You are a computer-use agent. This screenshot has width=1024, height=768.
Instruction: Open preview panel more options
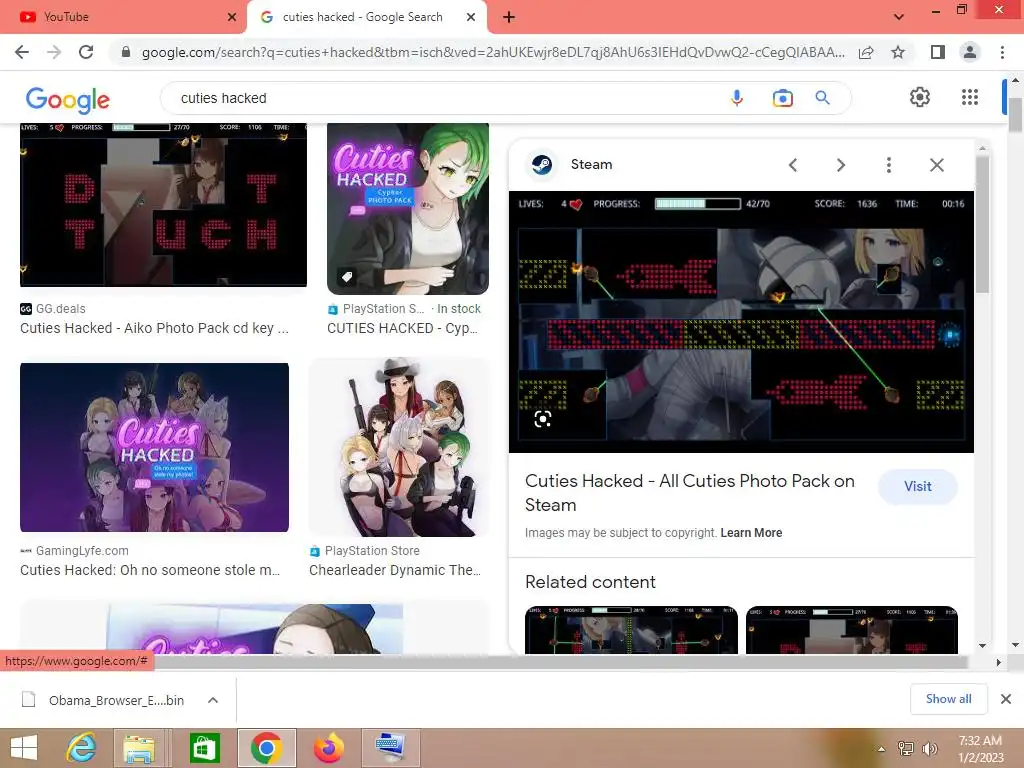click(x=889, y=165)
